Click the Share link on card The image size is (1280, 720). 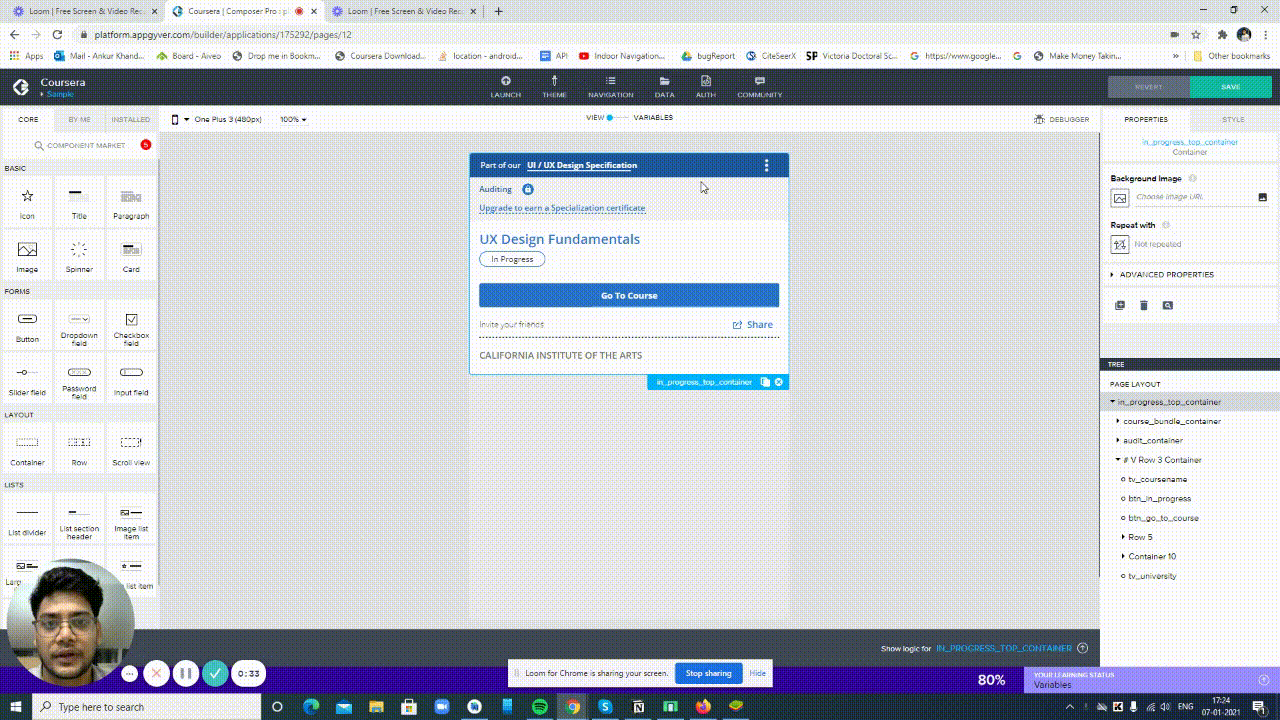[752, 325]
